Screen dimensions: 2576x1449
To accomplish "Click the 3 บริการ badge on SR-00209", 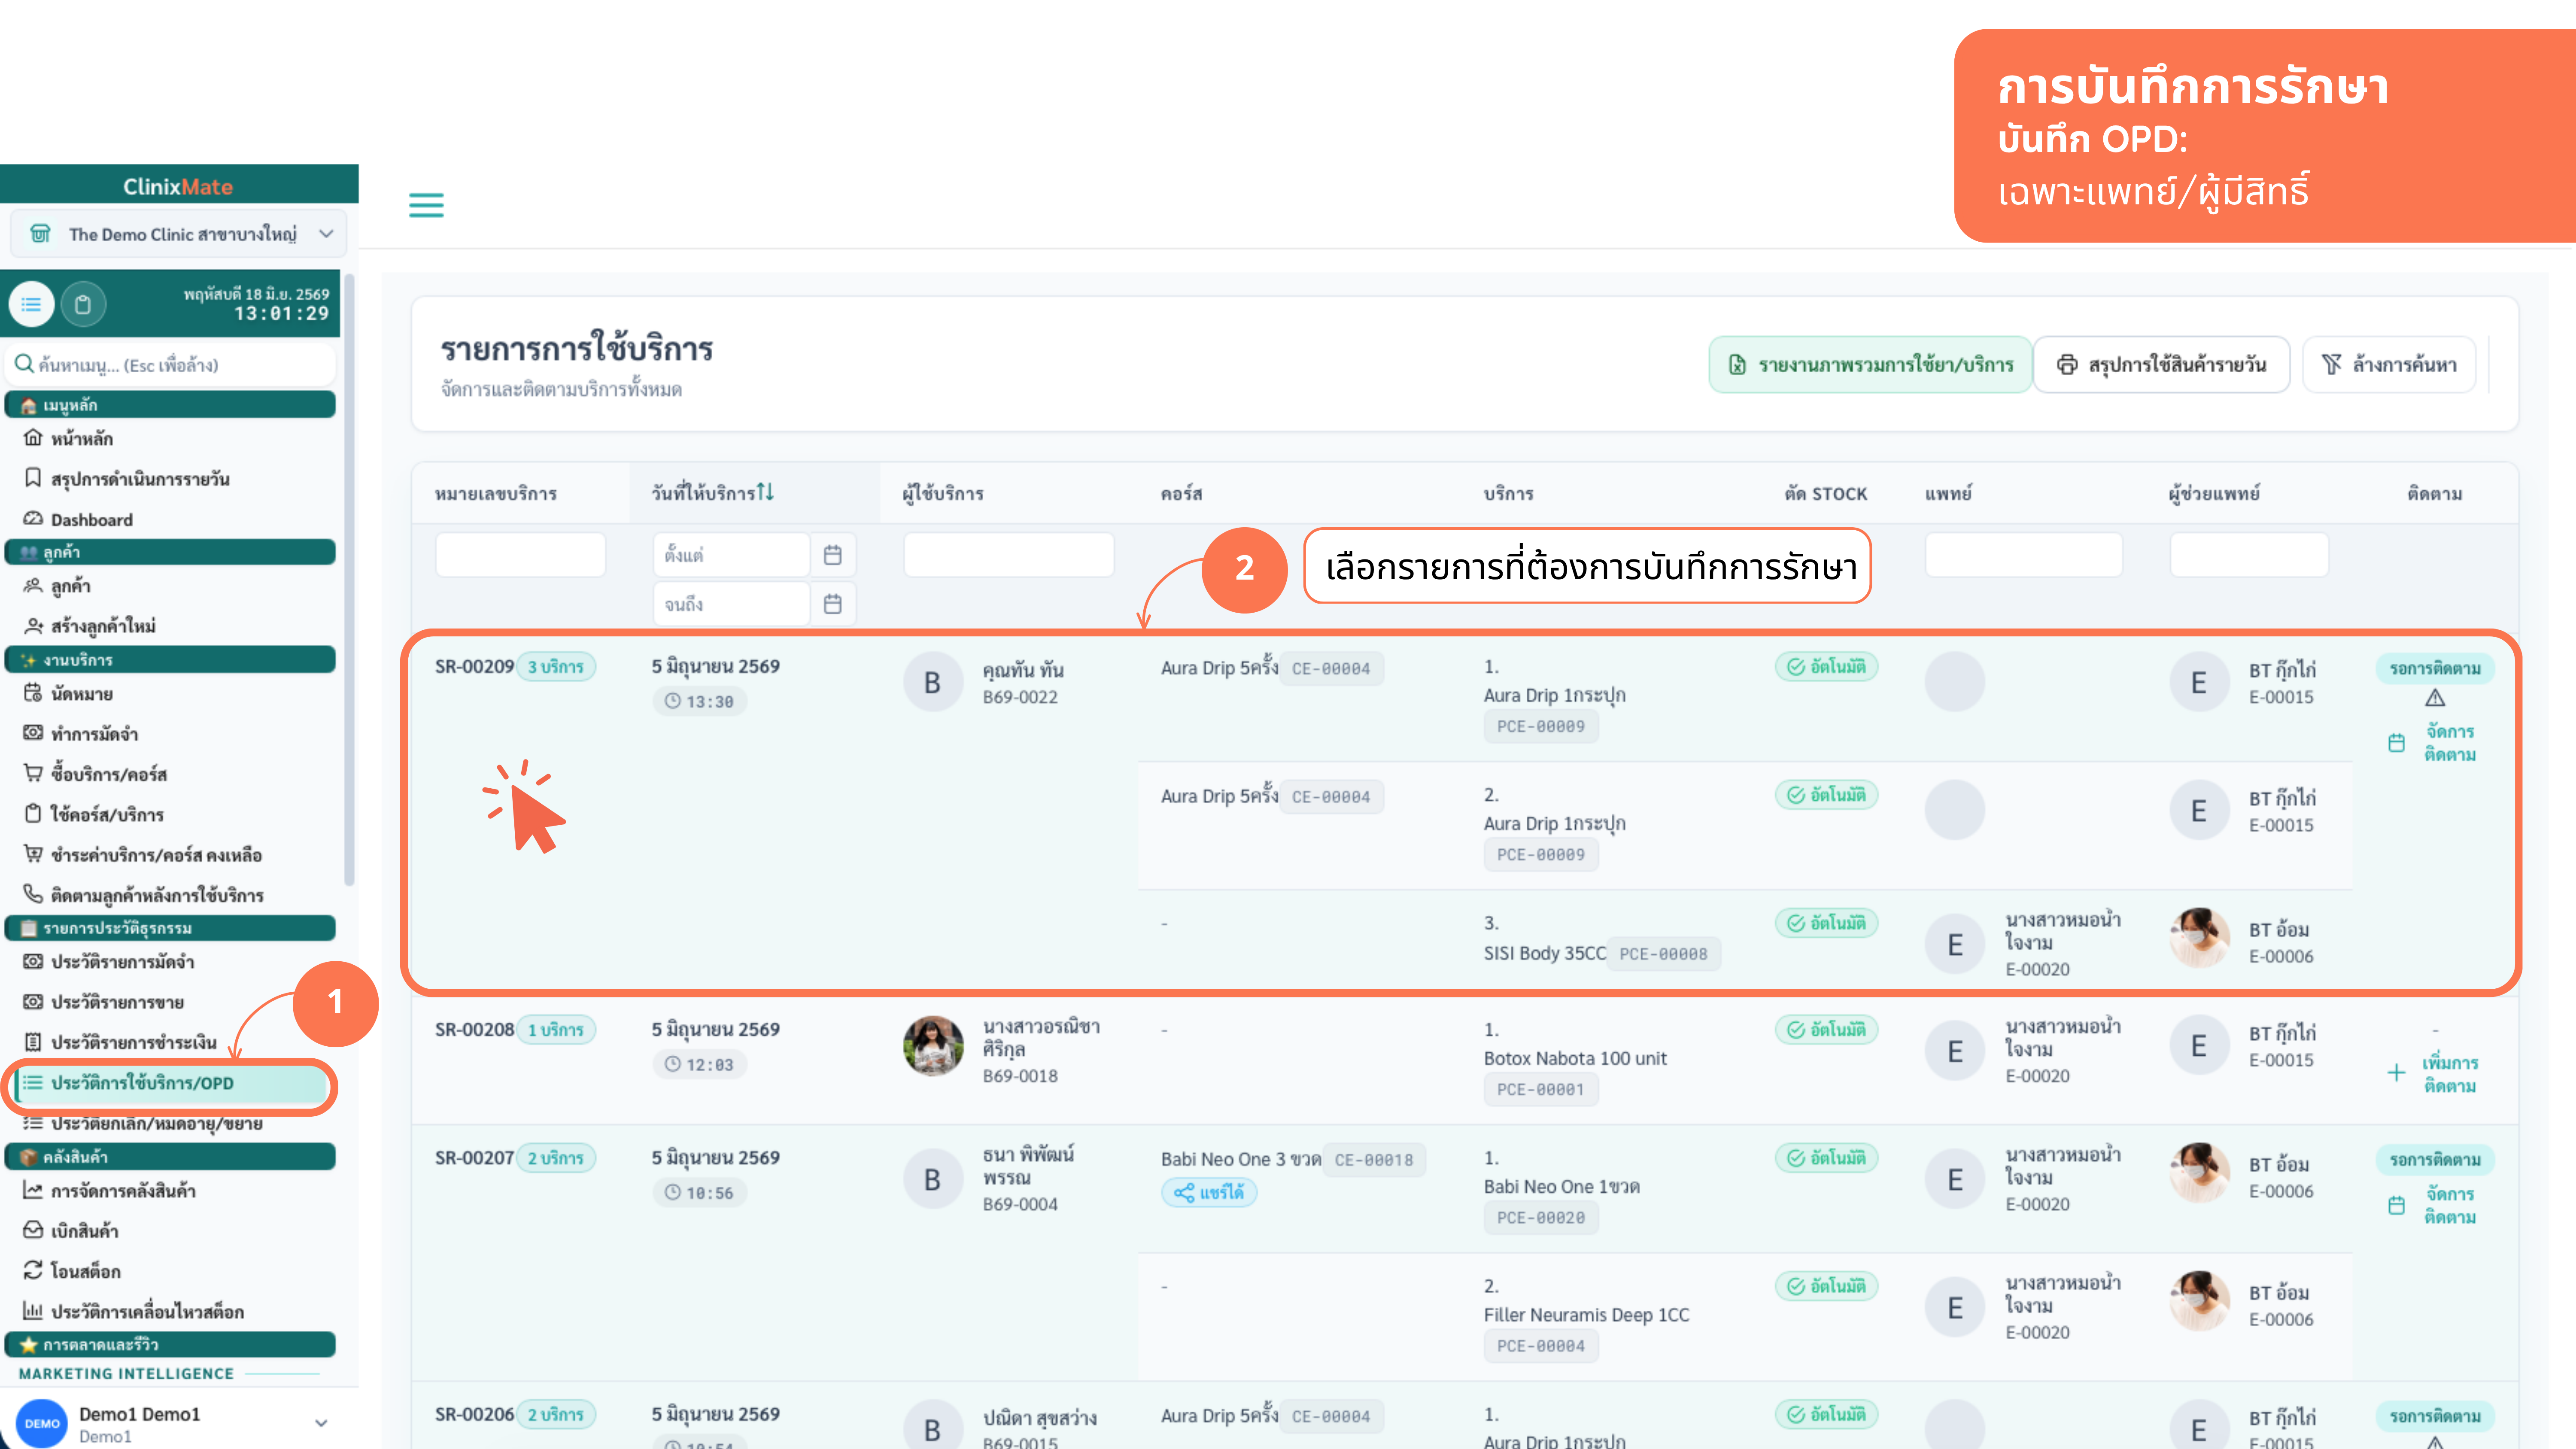I will tap(556, 667).
